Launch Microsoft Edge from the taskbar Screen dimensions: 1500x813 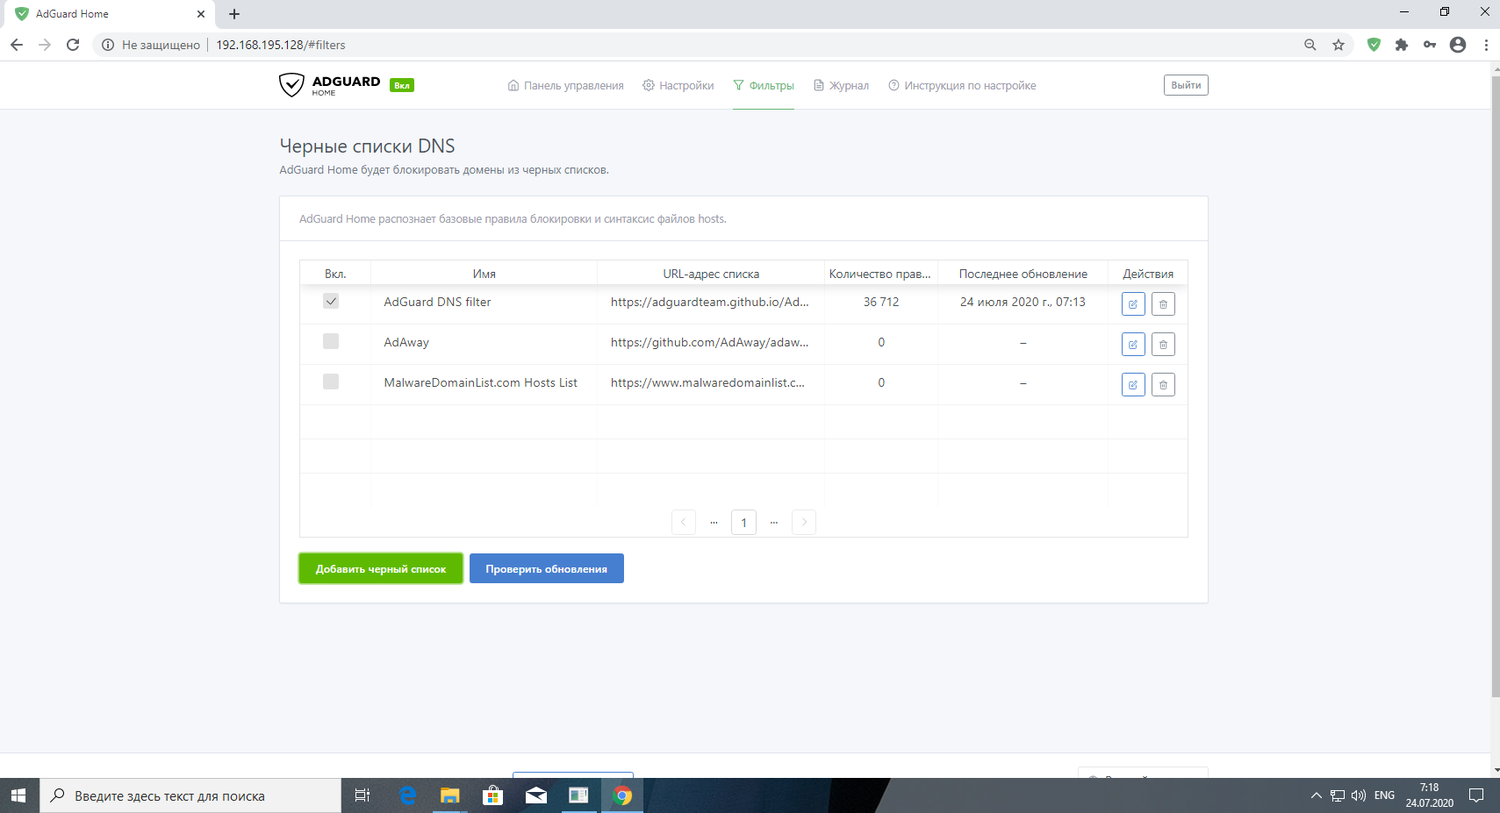[407, 796]
